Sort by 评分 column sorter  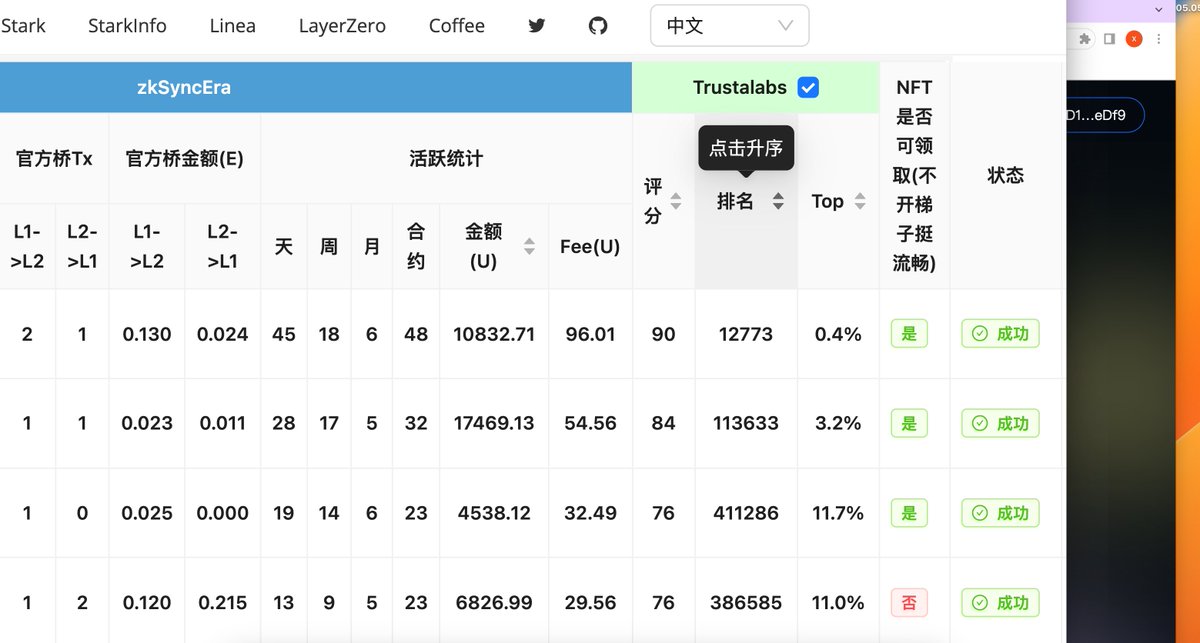pos(676,201)
